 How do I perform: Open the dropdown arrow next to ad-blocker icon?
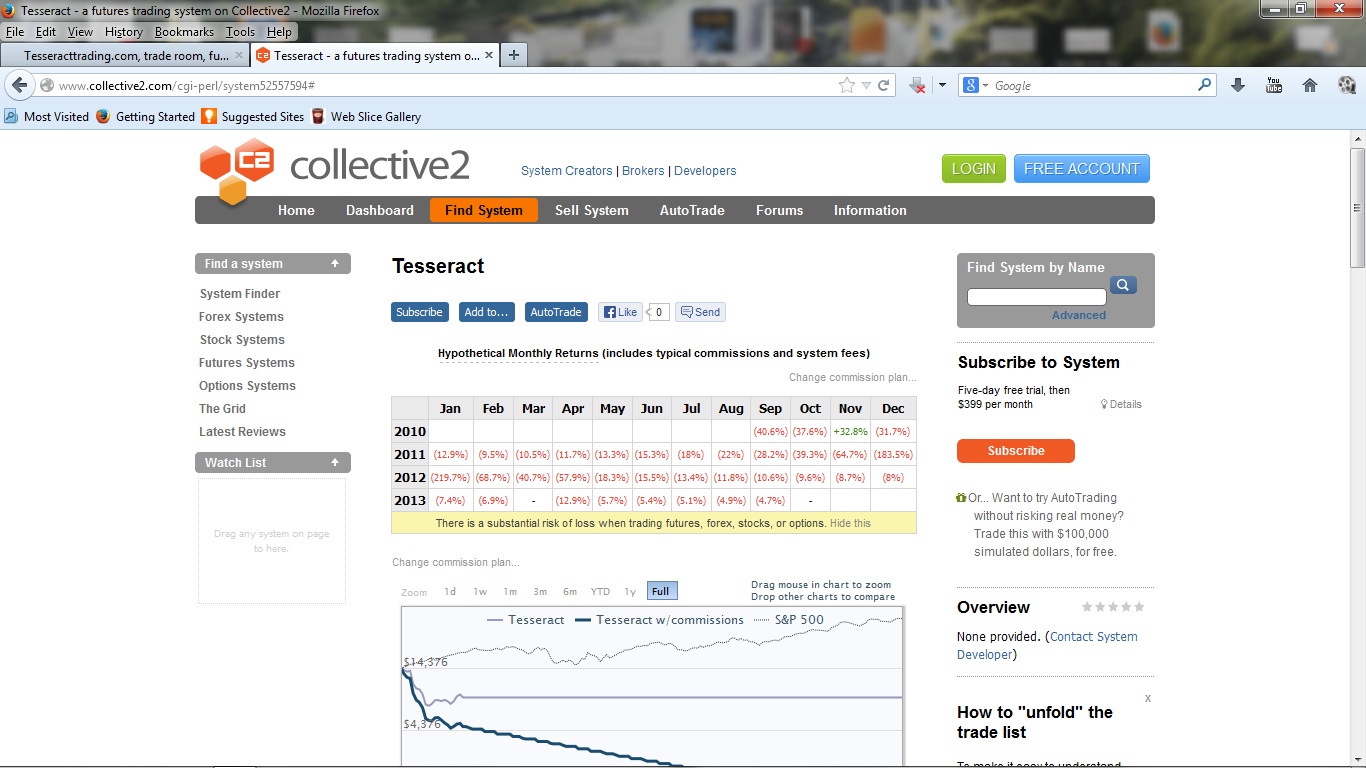point(942,86)
